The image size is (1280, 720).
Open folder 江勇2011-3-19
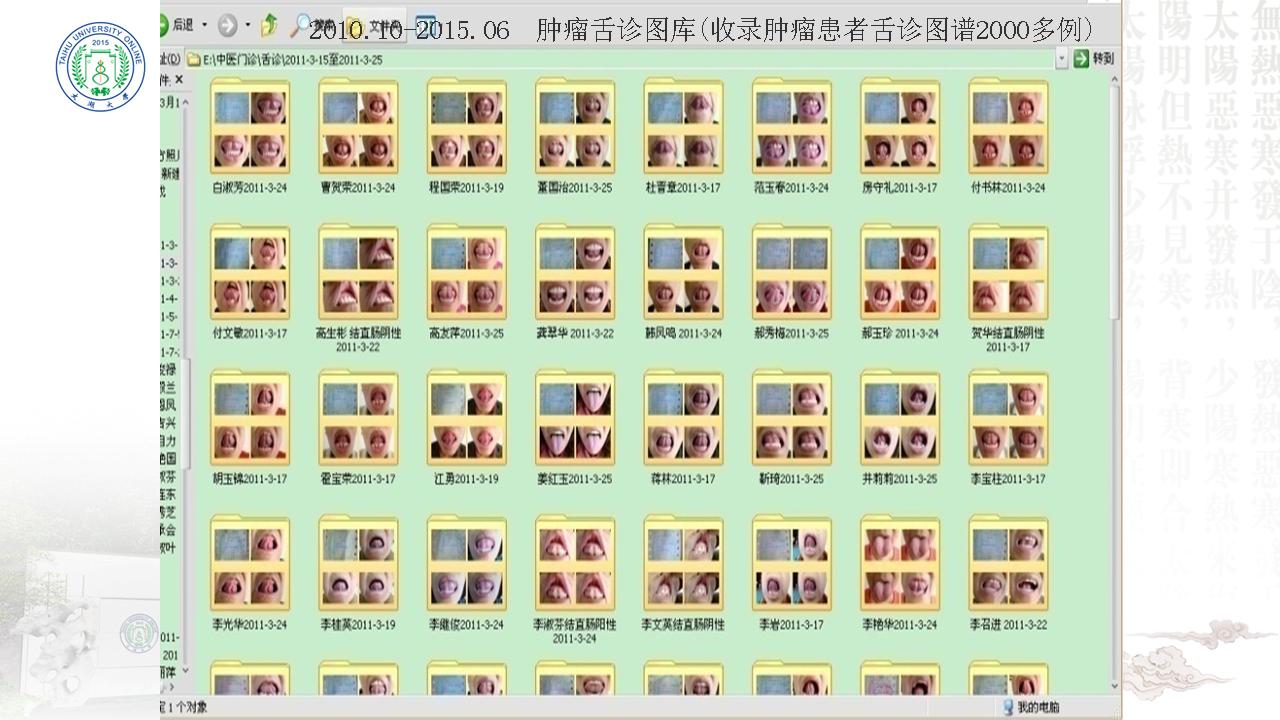(x=466, y=420)
